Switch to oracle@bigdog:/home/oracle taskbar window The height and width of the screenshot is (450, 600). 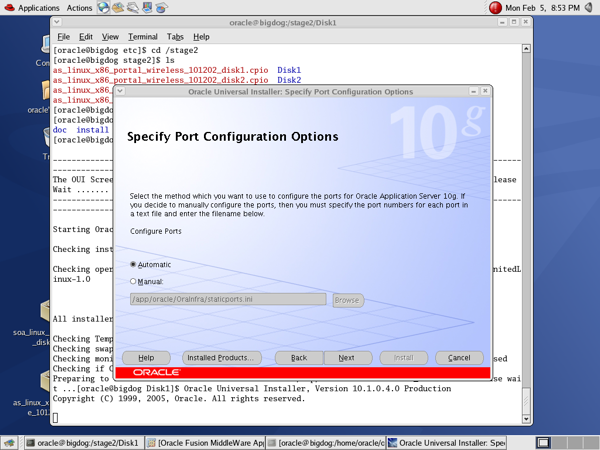[326, 443]
